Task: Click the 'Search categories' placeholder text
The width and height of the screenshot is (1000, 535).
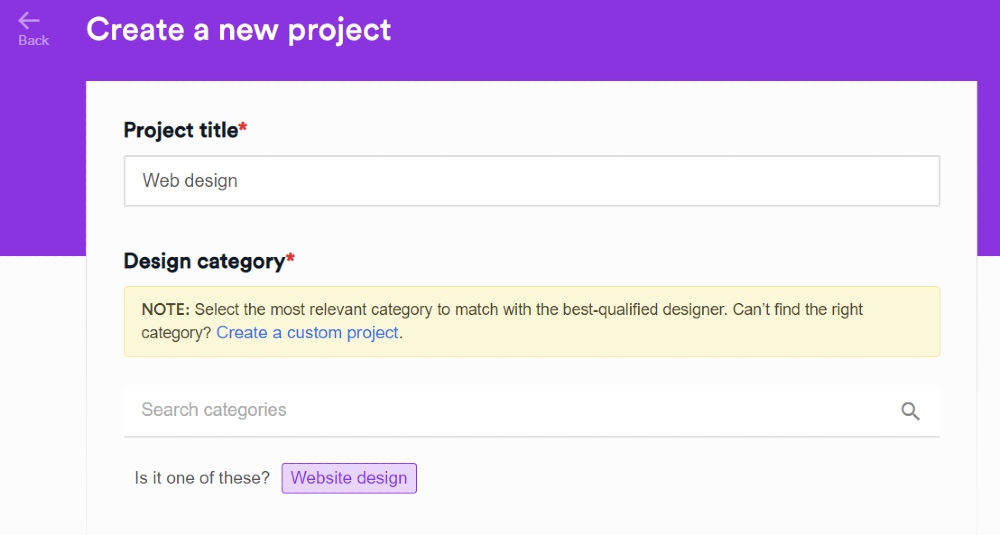Action: click(x=214, y=410)
